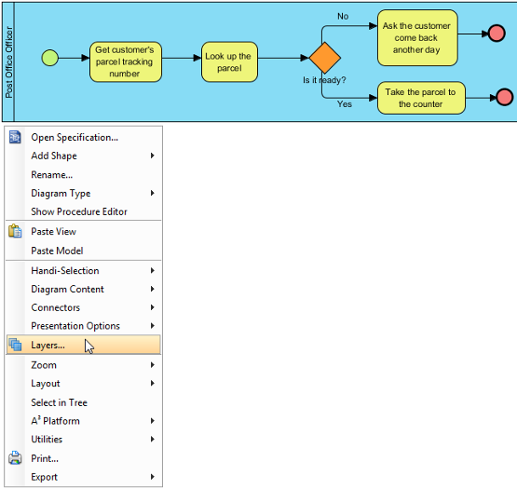517x489 pixels.
Task: Expand the Zoom submenu arrow
Action: (152, 365)
